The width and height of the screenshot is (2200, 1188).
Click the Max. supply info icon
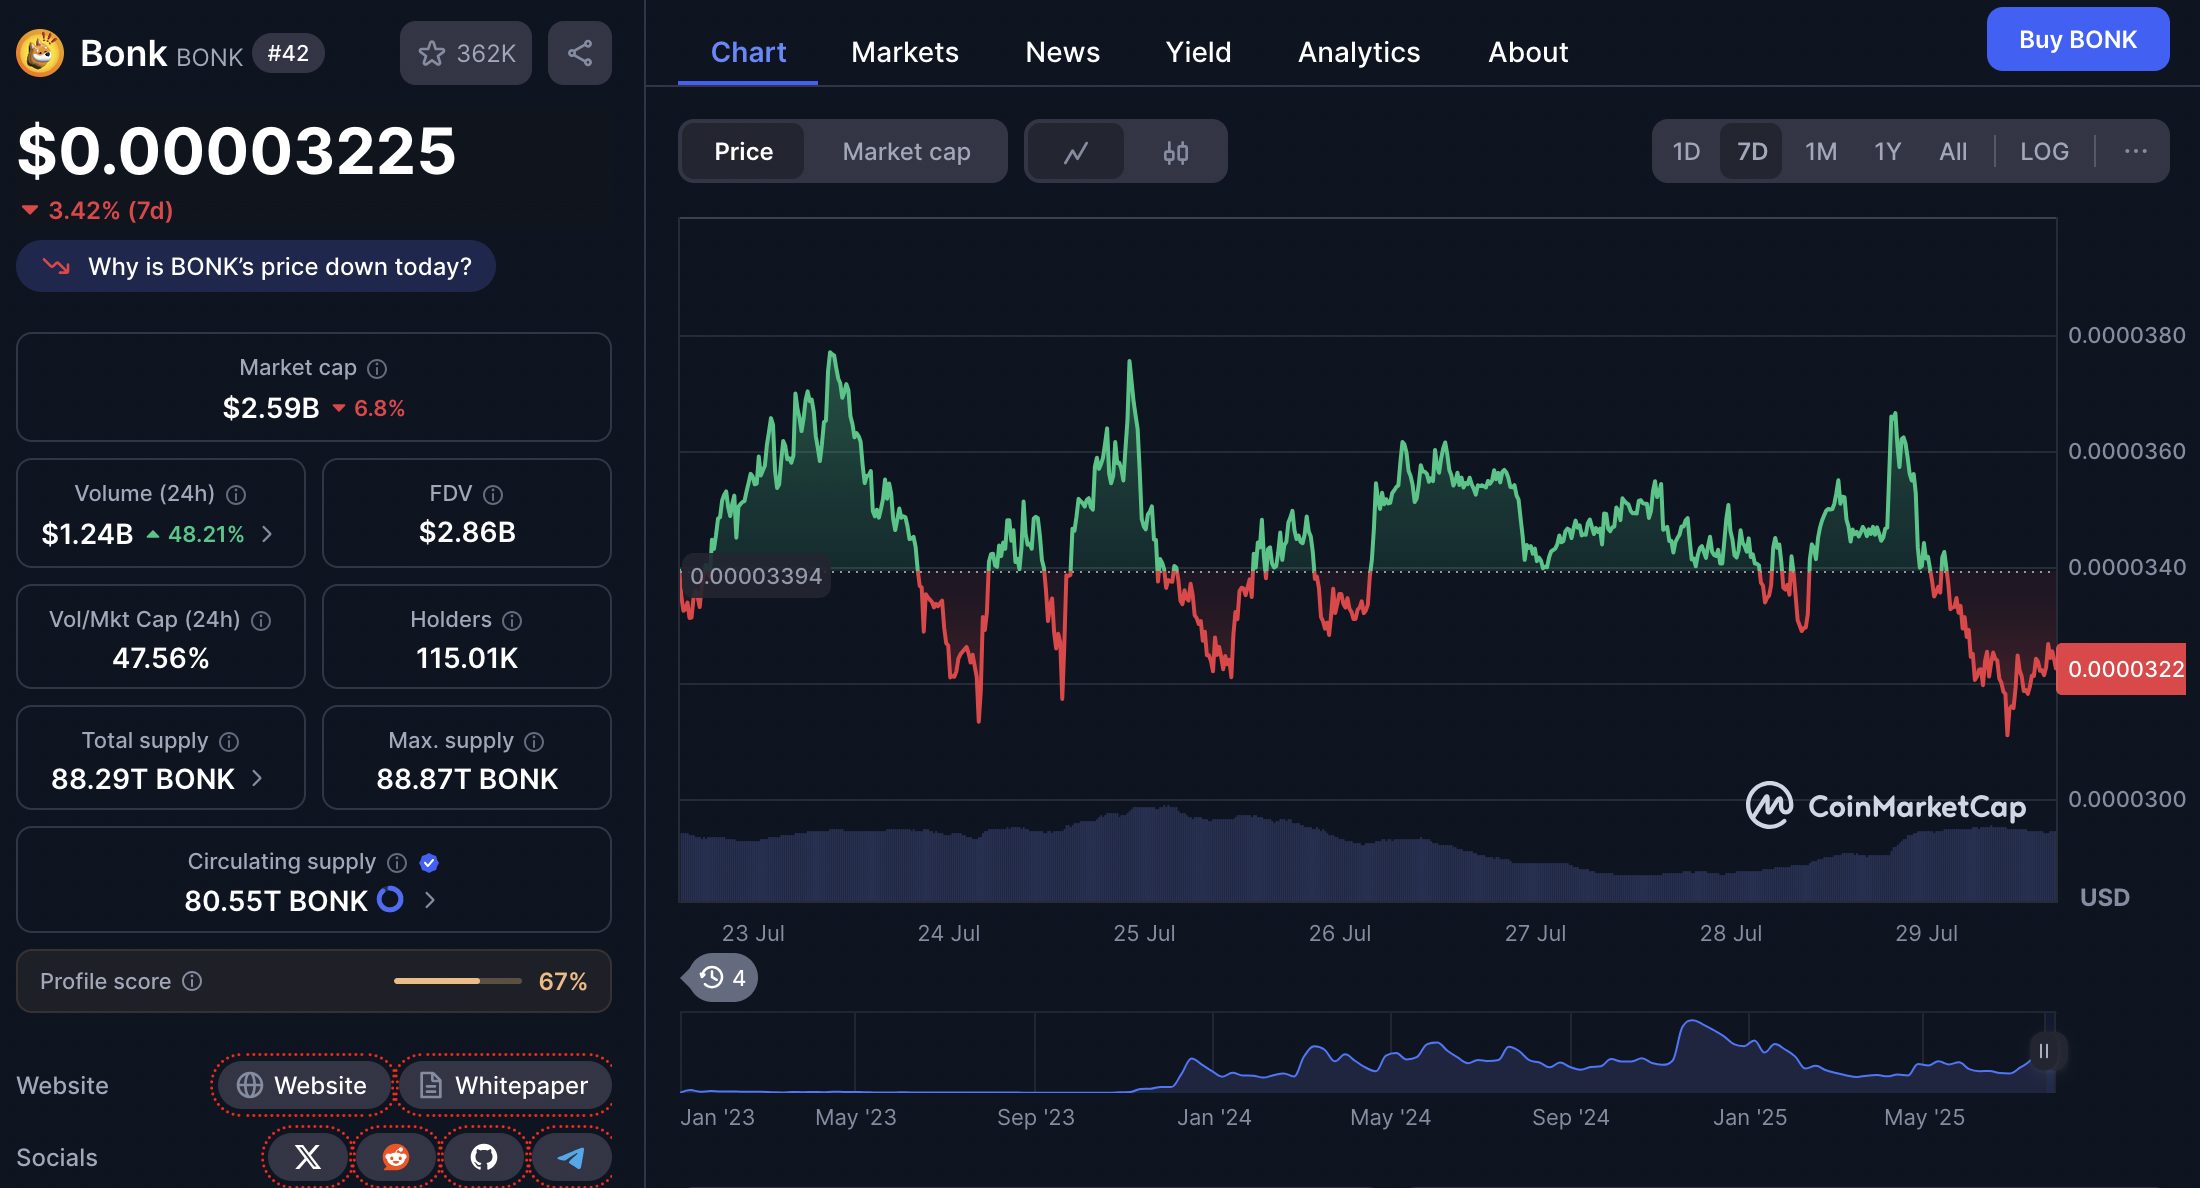coord(534,742)
